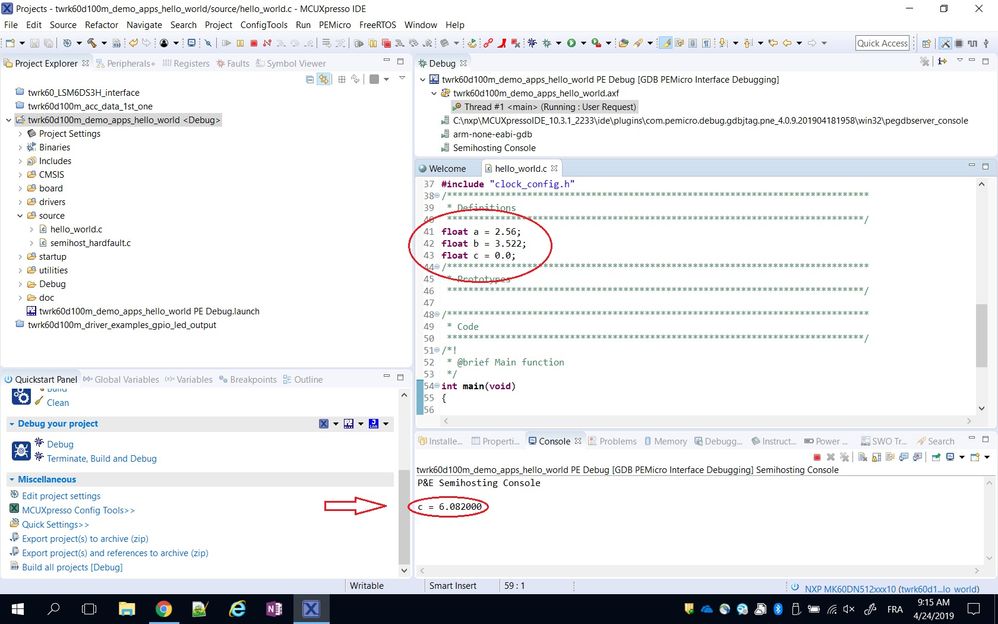The image size is (998, 624).
Task: Click the Suspend (pause) icon in main toolbar
Action: [240, 43]
